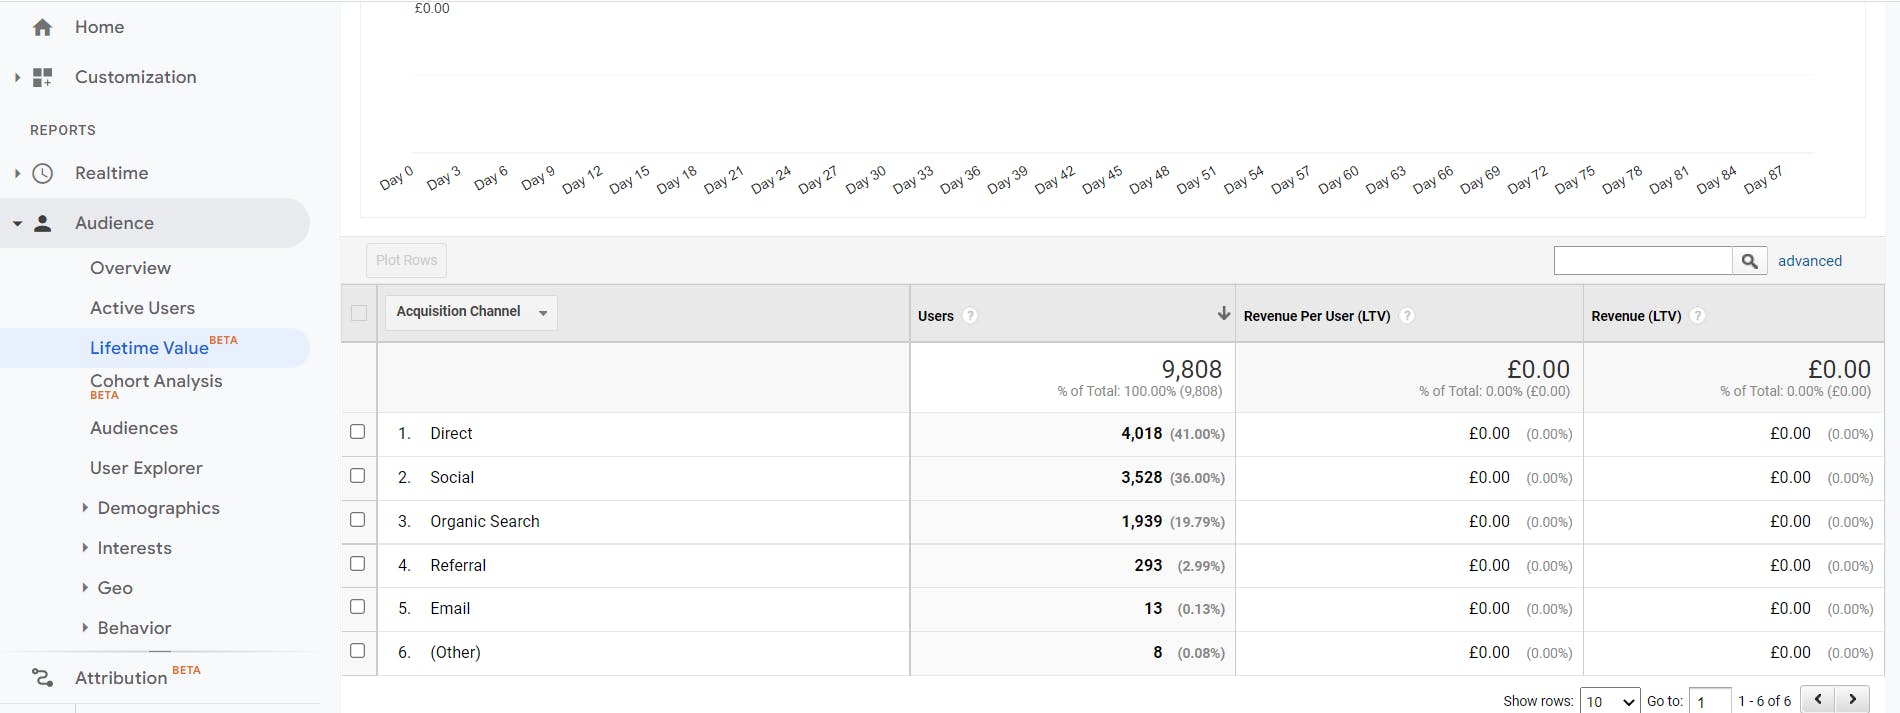Click the Customization dashboard icon
The height and width of the screenshot is (713, 1900).
(42, 77)
